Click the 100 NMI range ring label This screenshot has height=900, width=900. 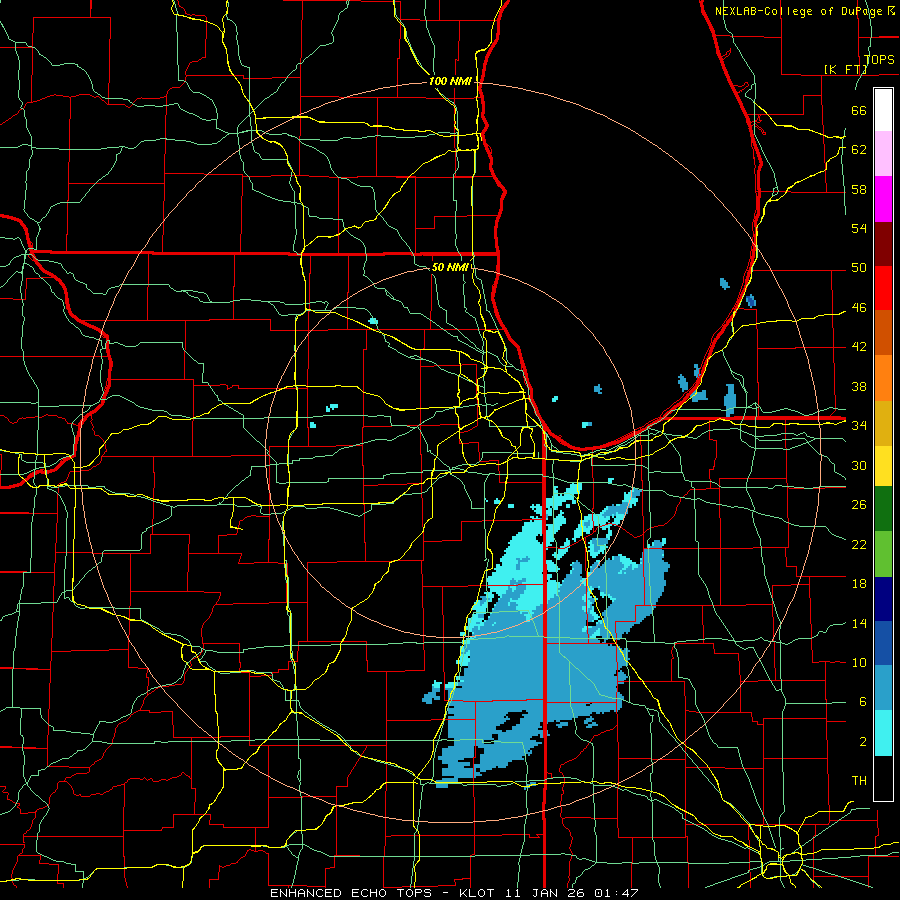pyautogui.click(x=450, y=81)
